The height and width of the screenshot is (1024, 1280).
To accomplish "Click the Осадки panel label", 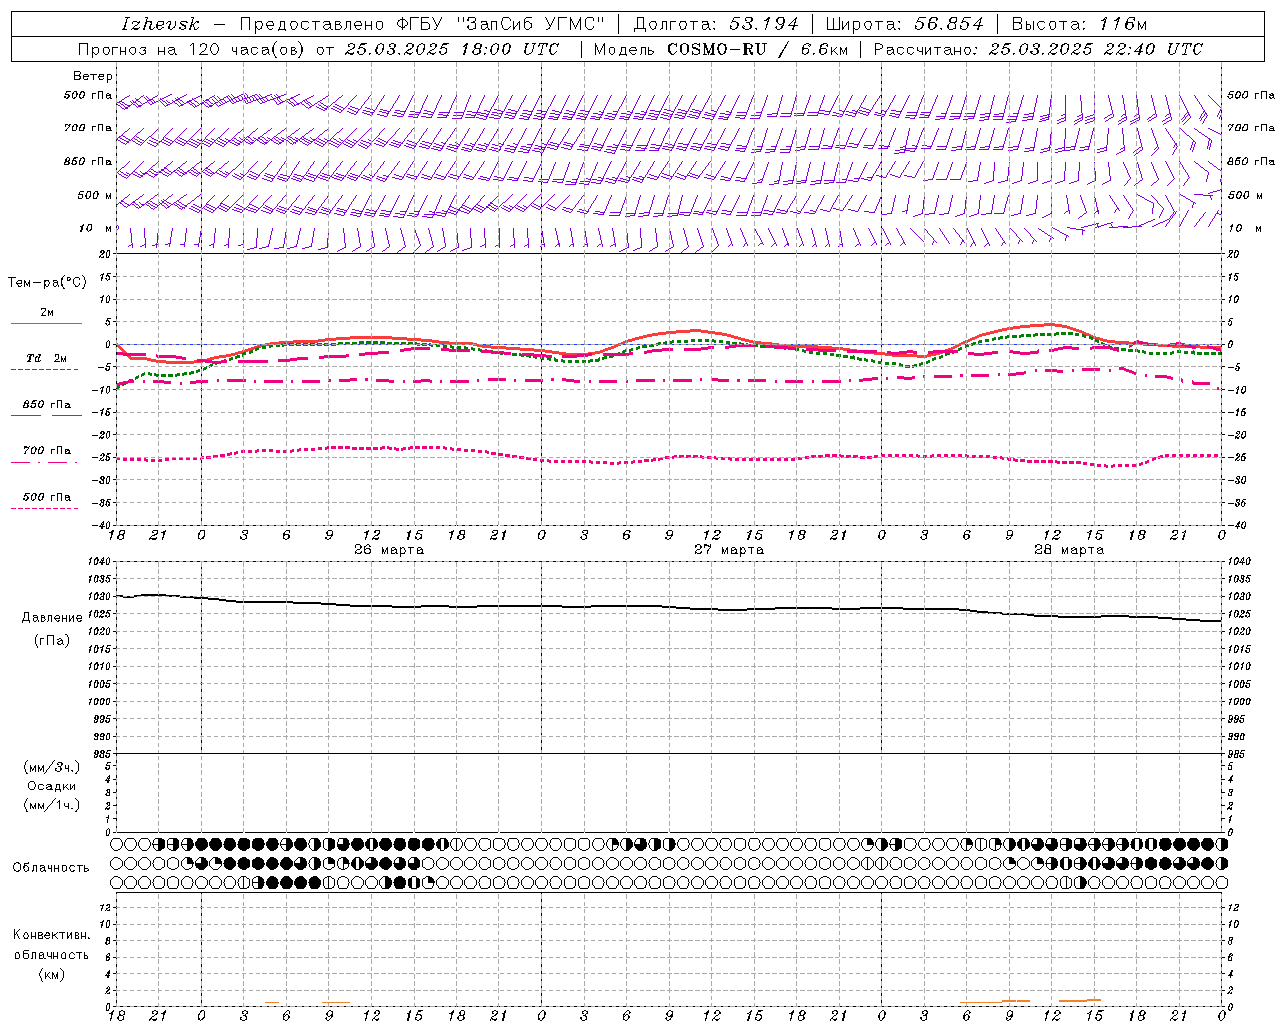I will click(52, 786).
